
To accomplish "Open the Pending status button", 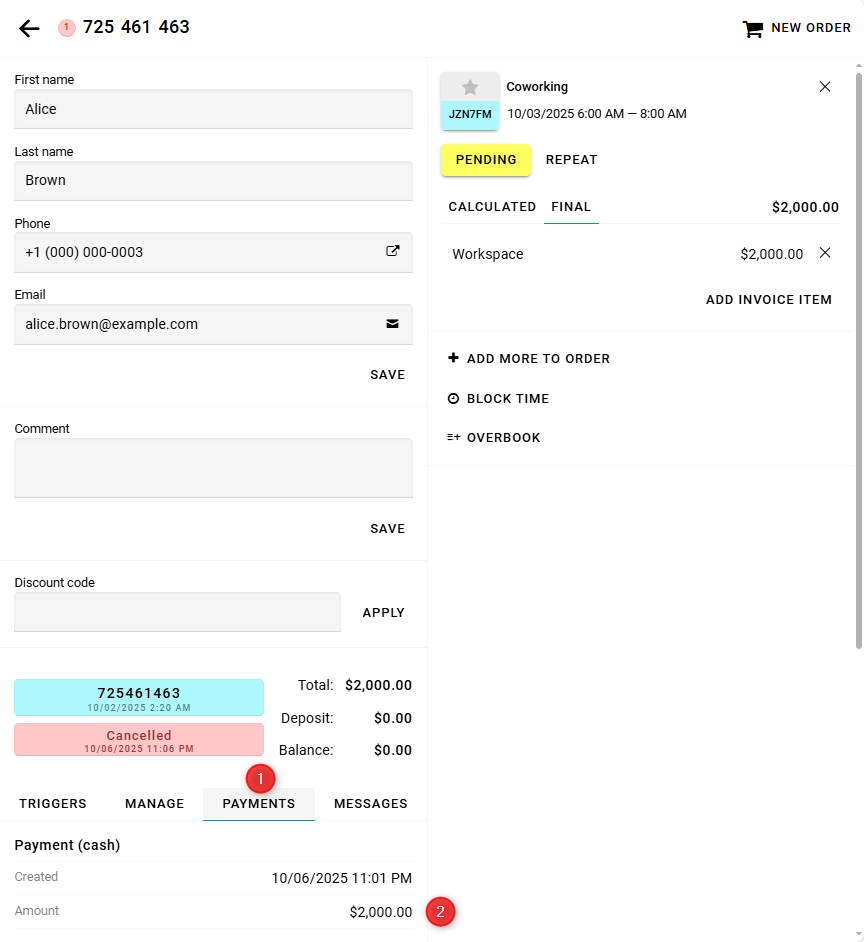I will [486, 160].
